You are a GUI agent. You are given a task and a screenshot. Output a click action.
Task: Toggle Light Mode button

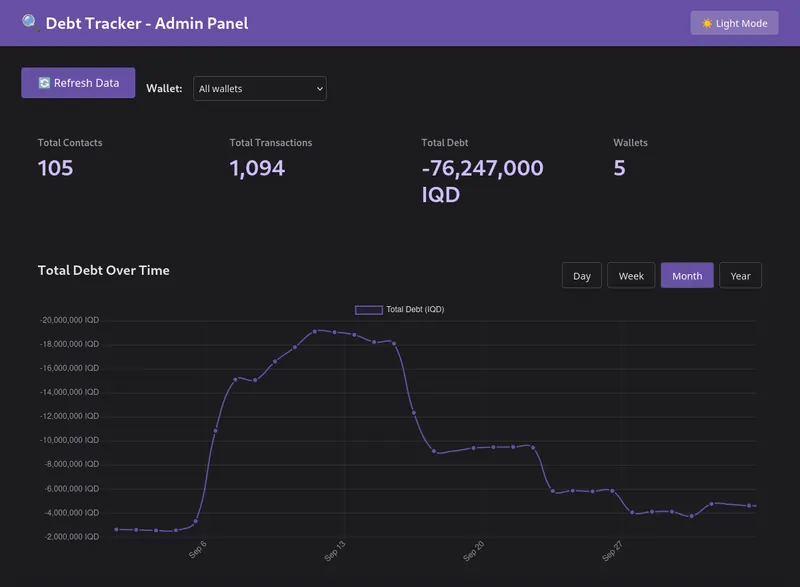(x=734, y=23)
